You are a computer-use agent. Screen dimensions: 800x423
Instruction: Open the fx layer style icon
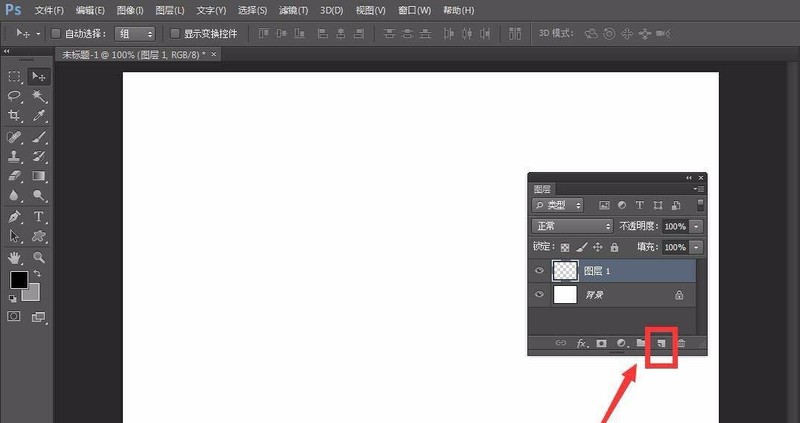click(x=582, y=344)
